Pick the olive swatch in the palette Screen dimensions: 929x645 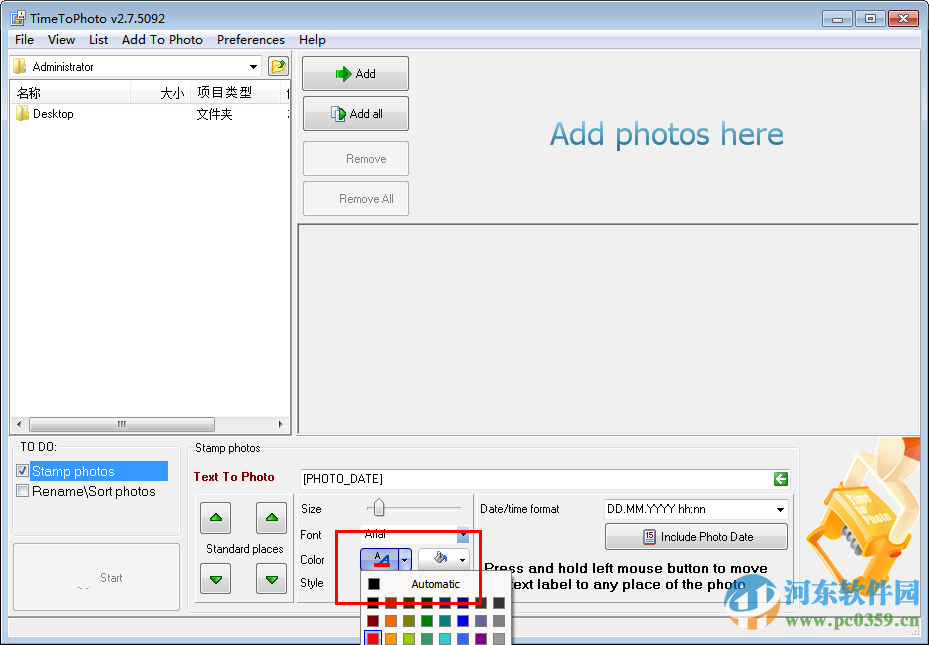point(409,621)
